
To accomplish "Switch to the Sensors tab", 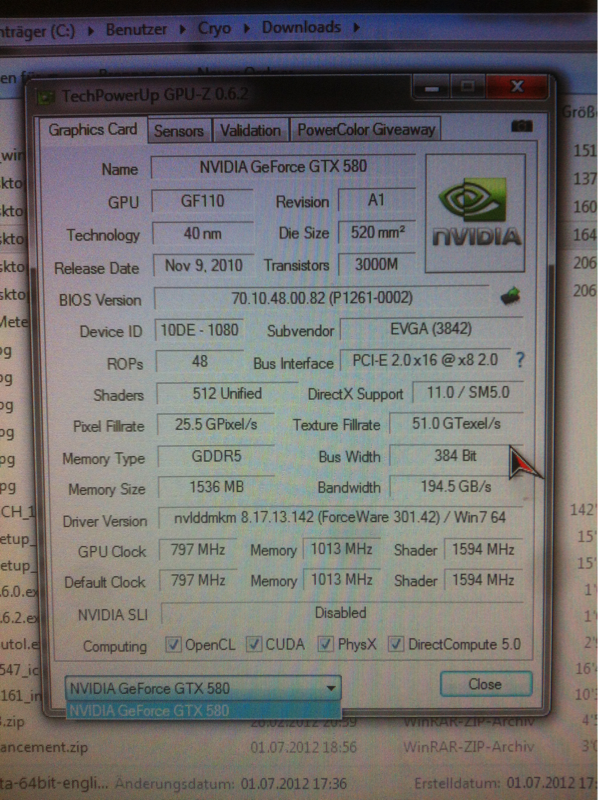I will pyautogui.click(x=179, y=131).
